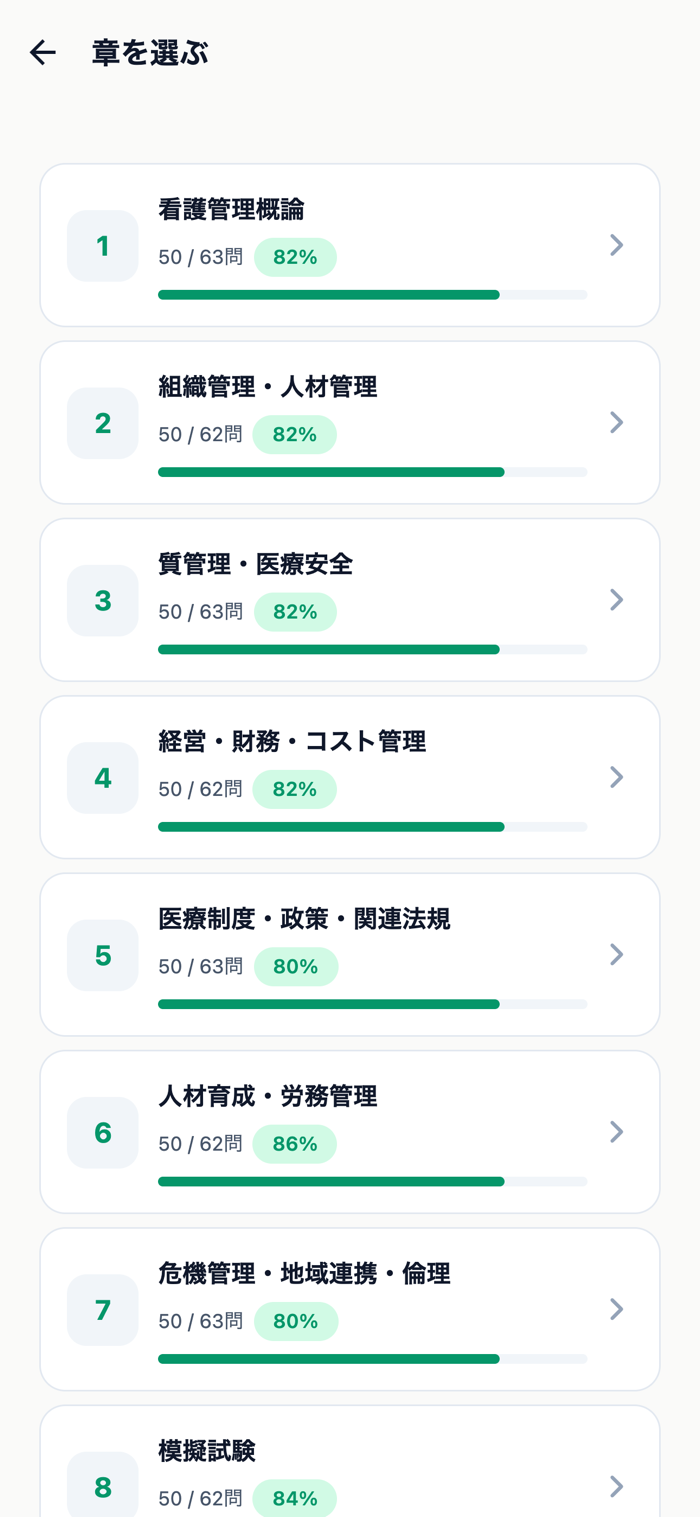Viewport: 700px width, 1517px height.
Task: Go back using the arrow icon
Action: 43,53
